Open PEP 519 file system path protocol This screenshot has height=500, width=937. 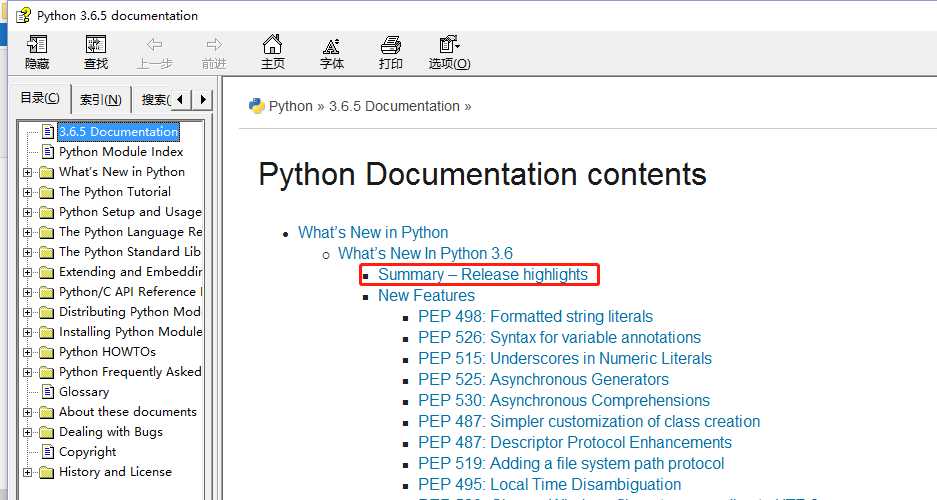[571, 463]
